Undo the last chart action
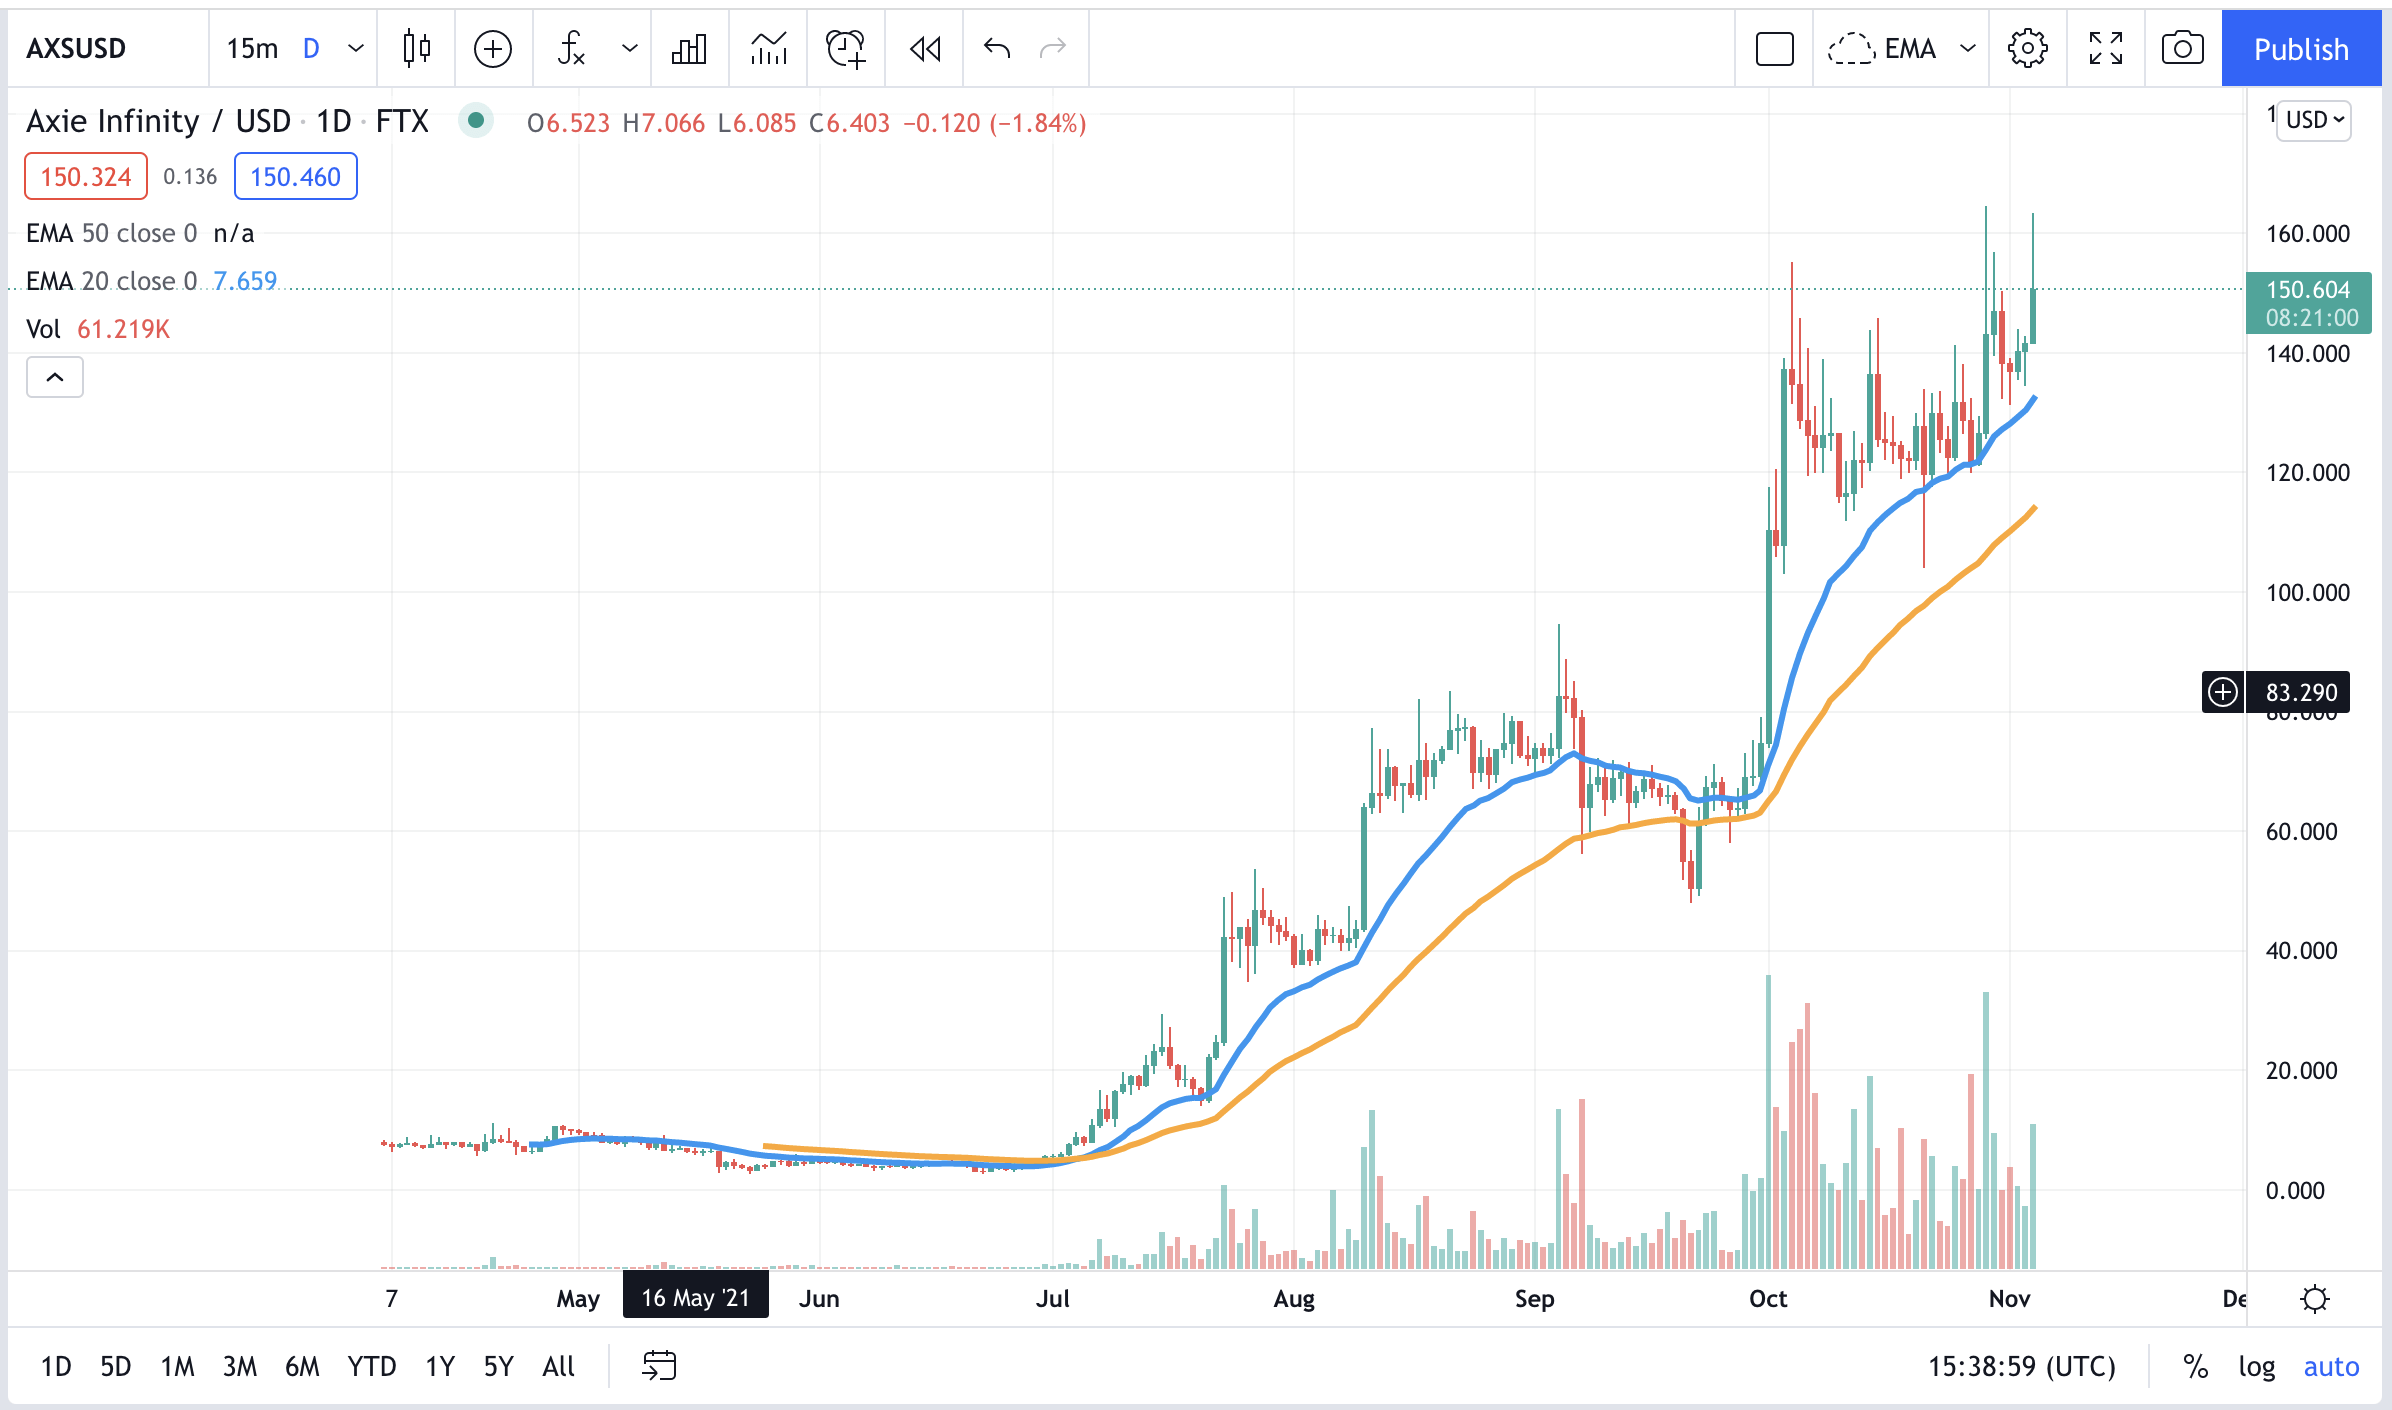This screenshot has height=1410, width=2392. 997,48
